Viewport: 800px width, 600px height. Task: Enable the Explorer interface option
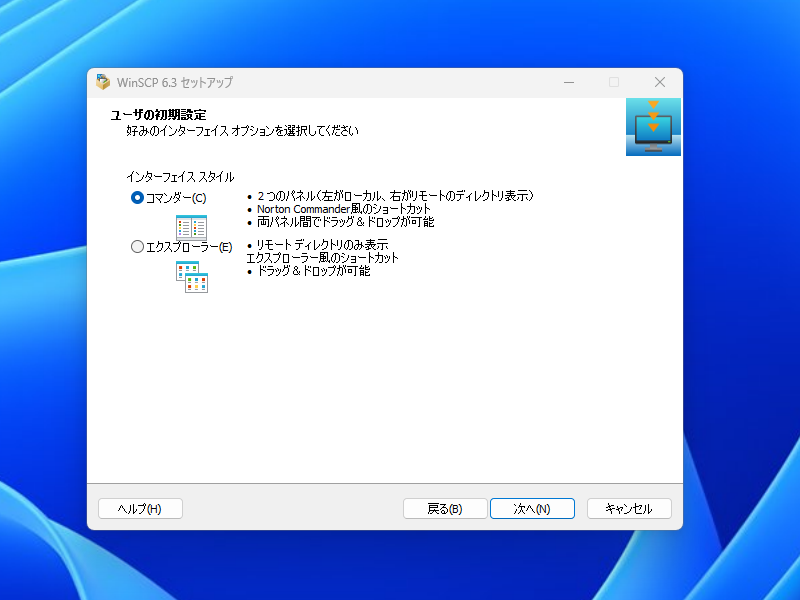click(137, 245)
